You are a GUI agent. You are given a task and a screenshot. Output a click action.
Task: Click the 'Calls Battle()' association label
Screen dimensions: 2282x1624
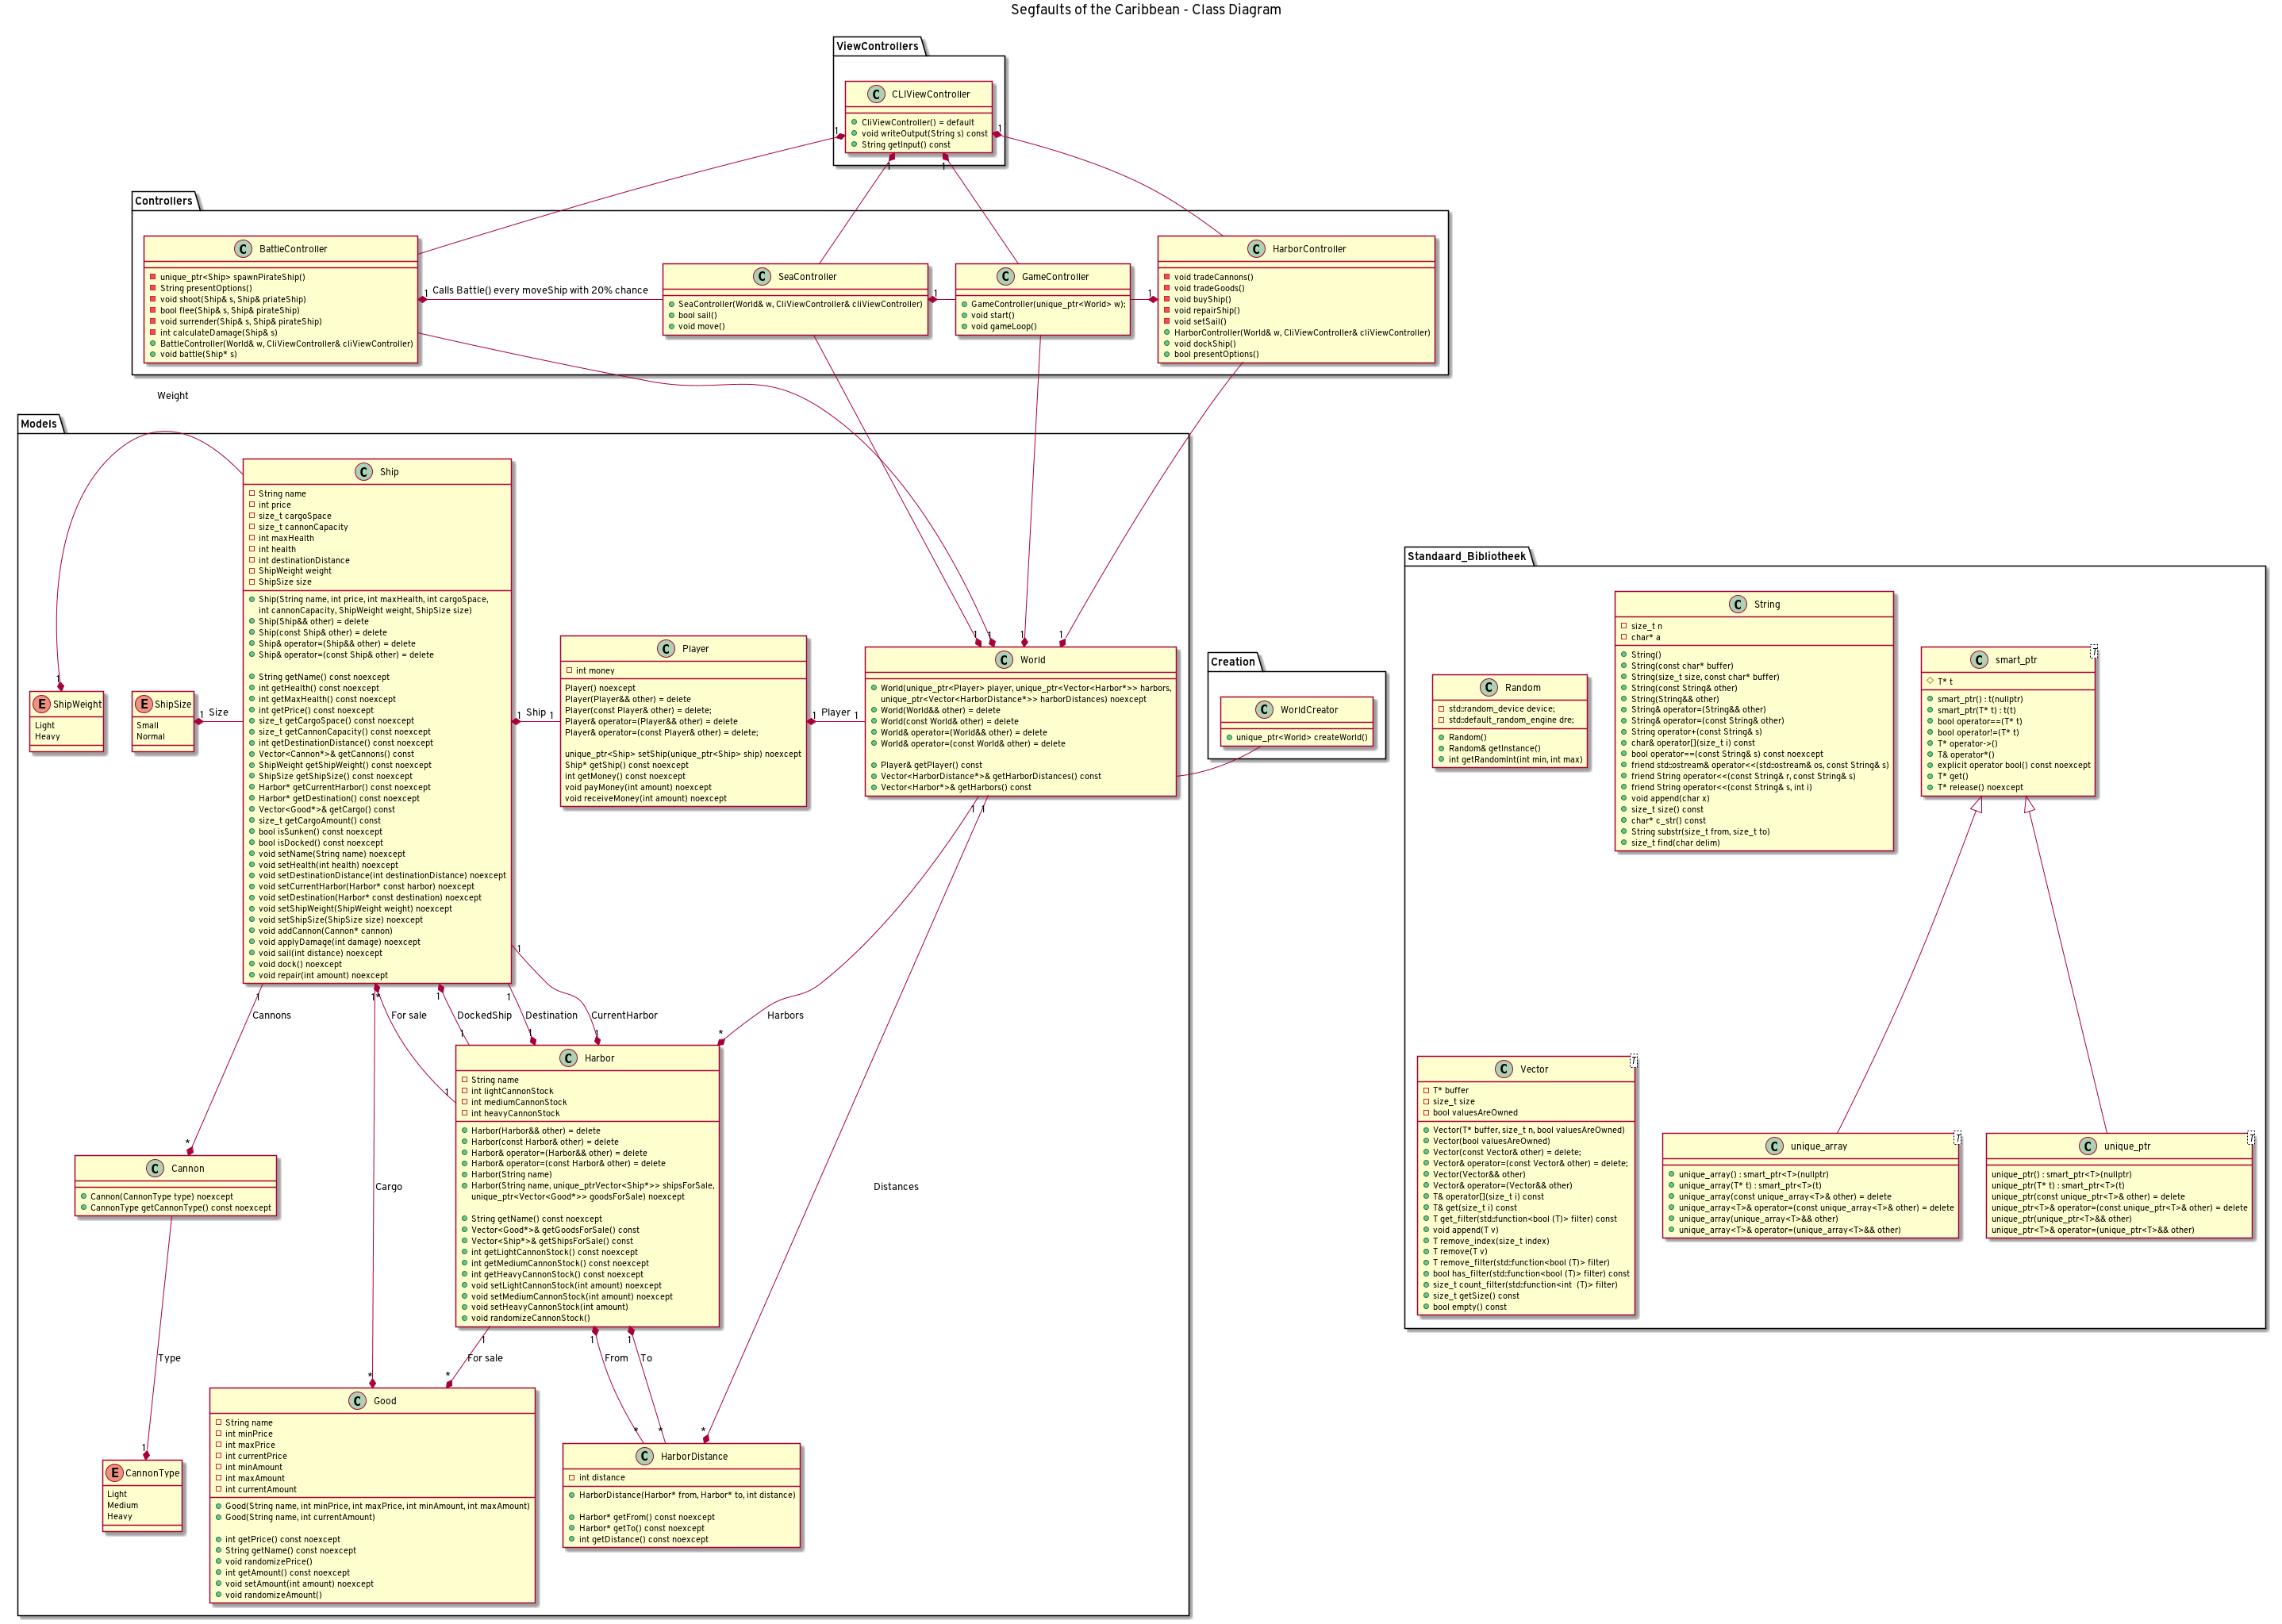[x=540, y=290]
